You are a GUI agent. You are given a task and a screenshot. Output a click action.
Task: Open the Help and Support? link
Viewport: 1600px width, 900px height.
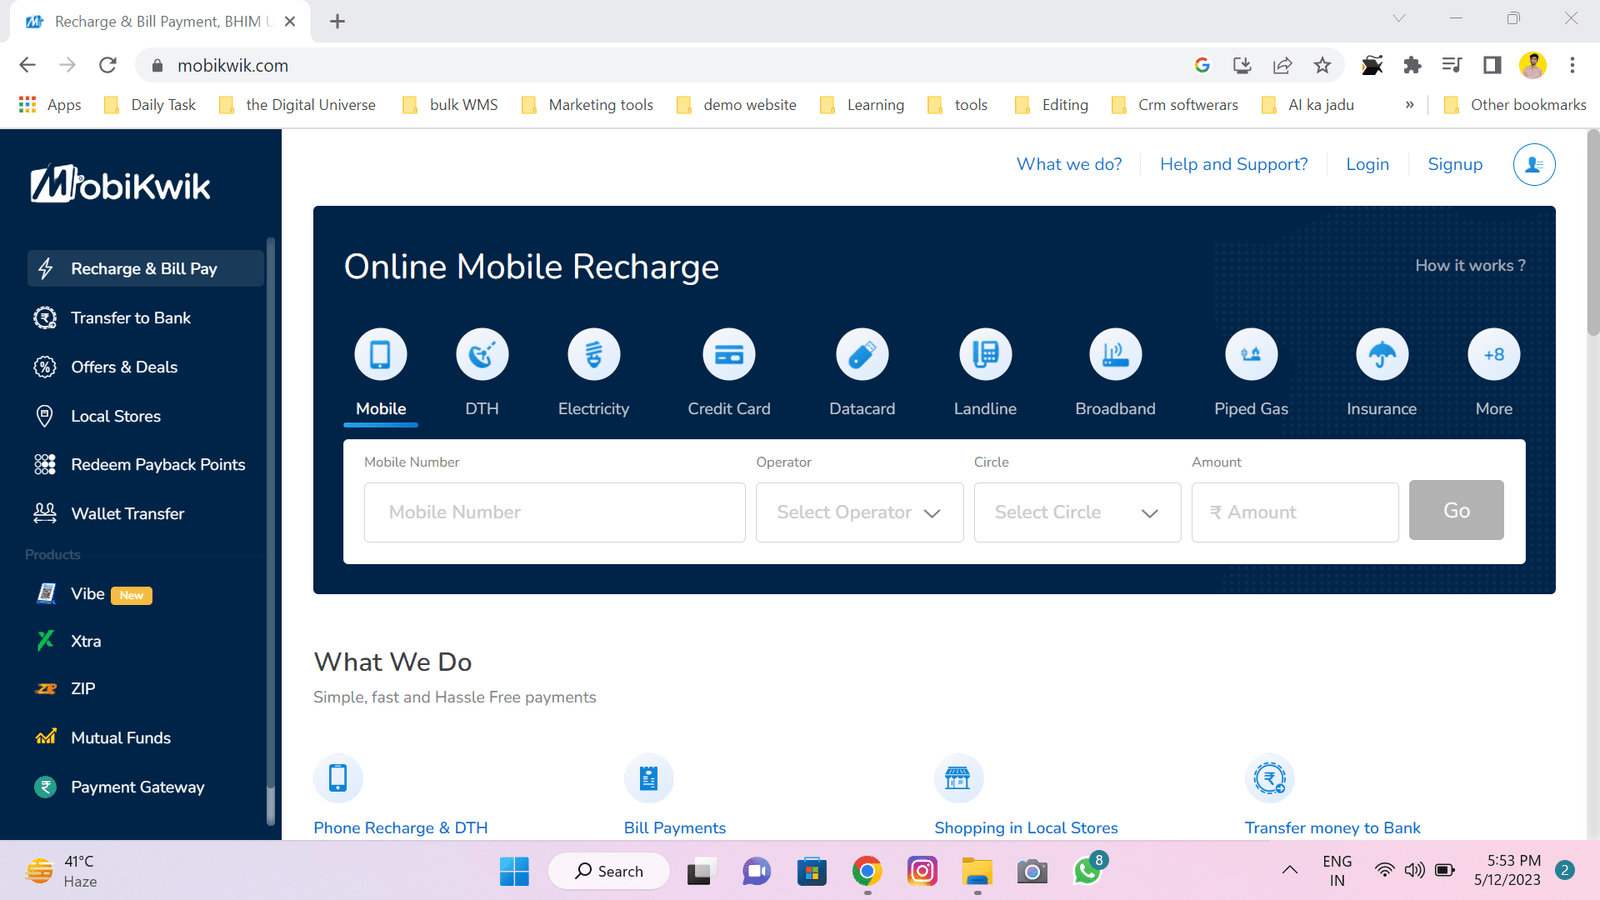tap(1234, 165)
